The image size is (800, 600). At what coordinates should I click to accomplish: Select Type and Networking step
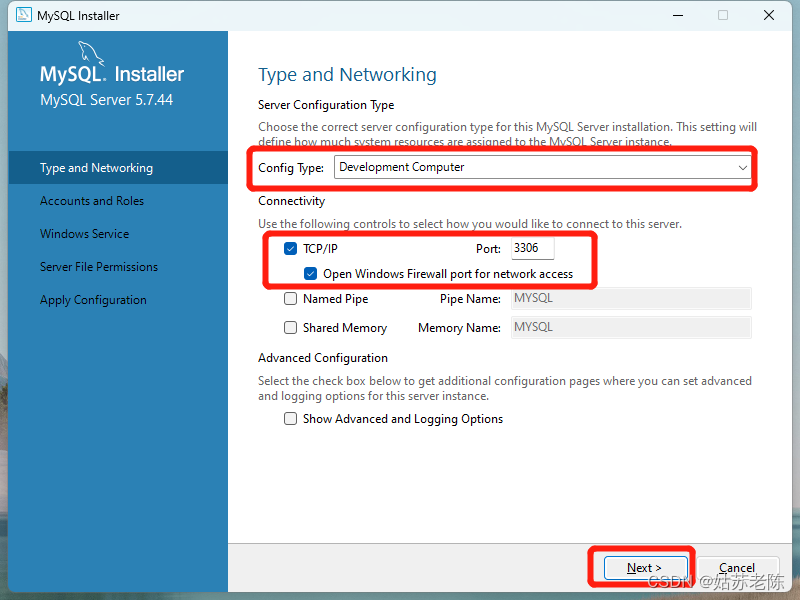(x=118, y=168)
